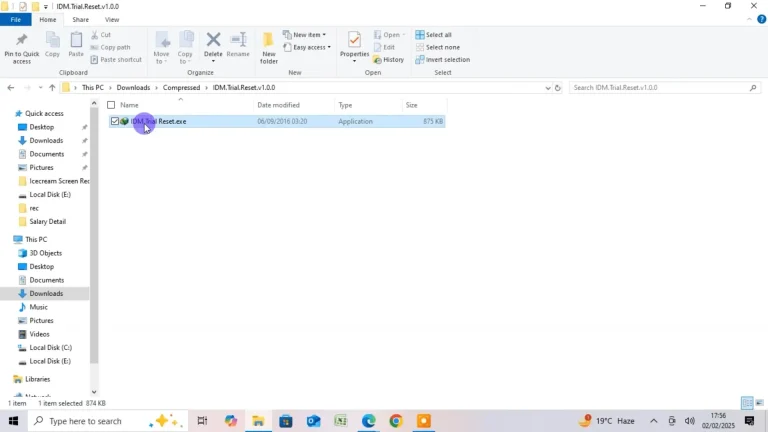
Task: Open Task View on taskbar
Action: click(202, 421)
